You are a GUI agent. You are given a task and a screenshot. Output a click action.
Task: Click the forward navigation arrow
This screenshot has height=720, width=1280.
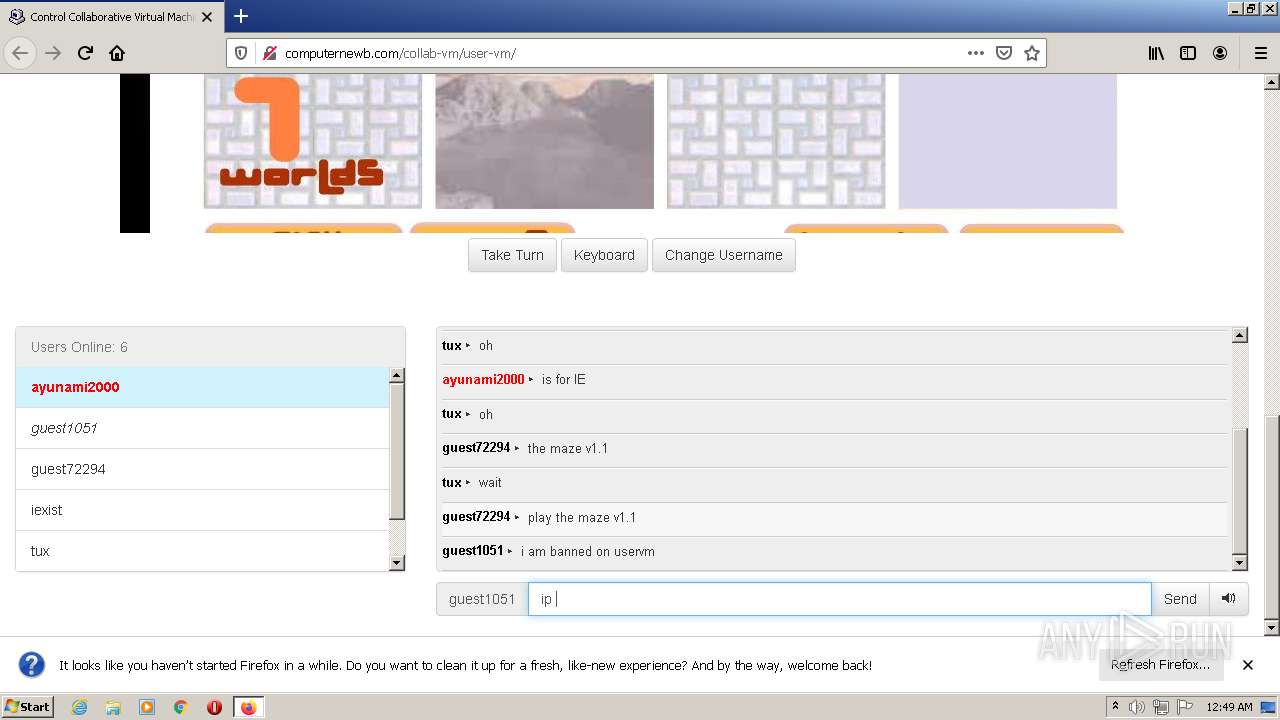click(54, 53)
